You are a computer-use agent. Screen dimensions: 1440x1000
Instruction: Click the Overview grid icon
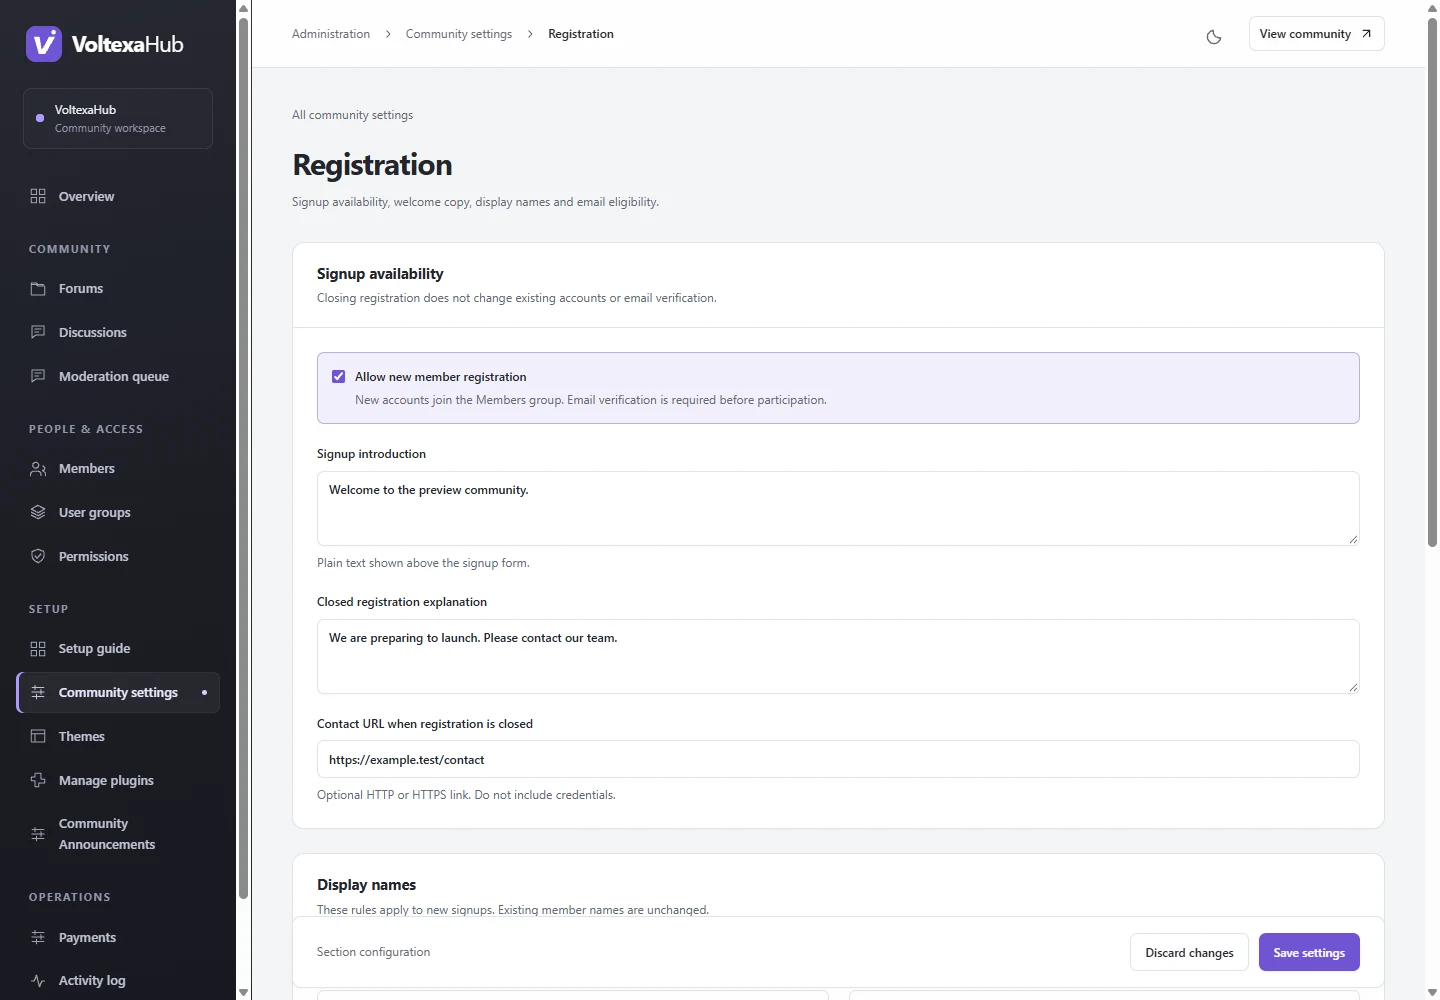(38, 196)
